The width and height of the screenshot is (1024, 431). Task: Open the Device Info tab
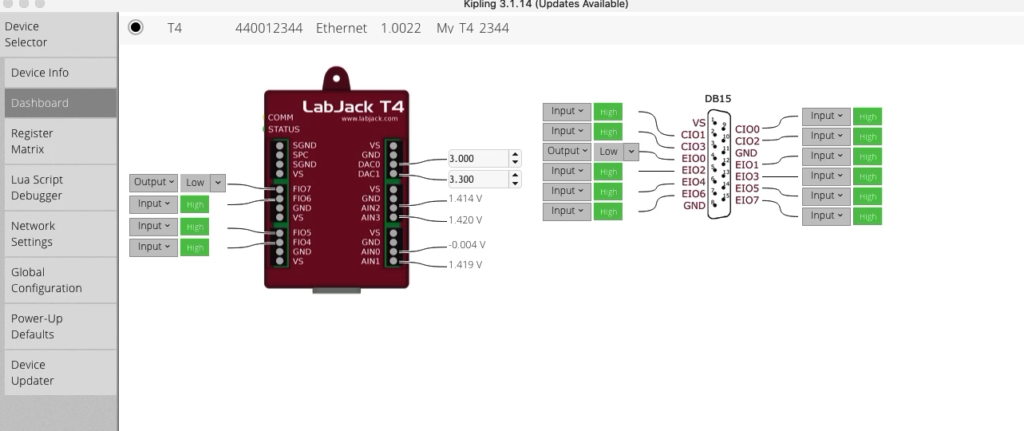click(61, 72)
